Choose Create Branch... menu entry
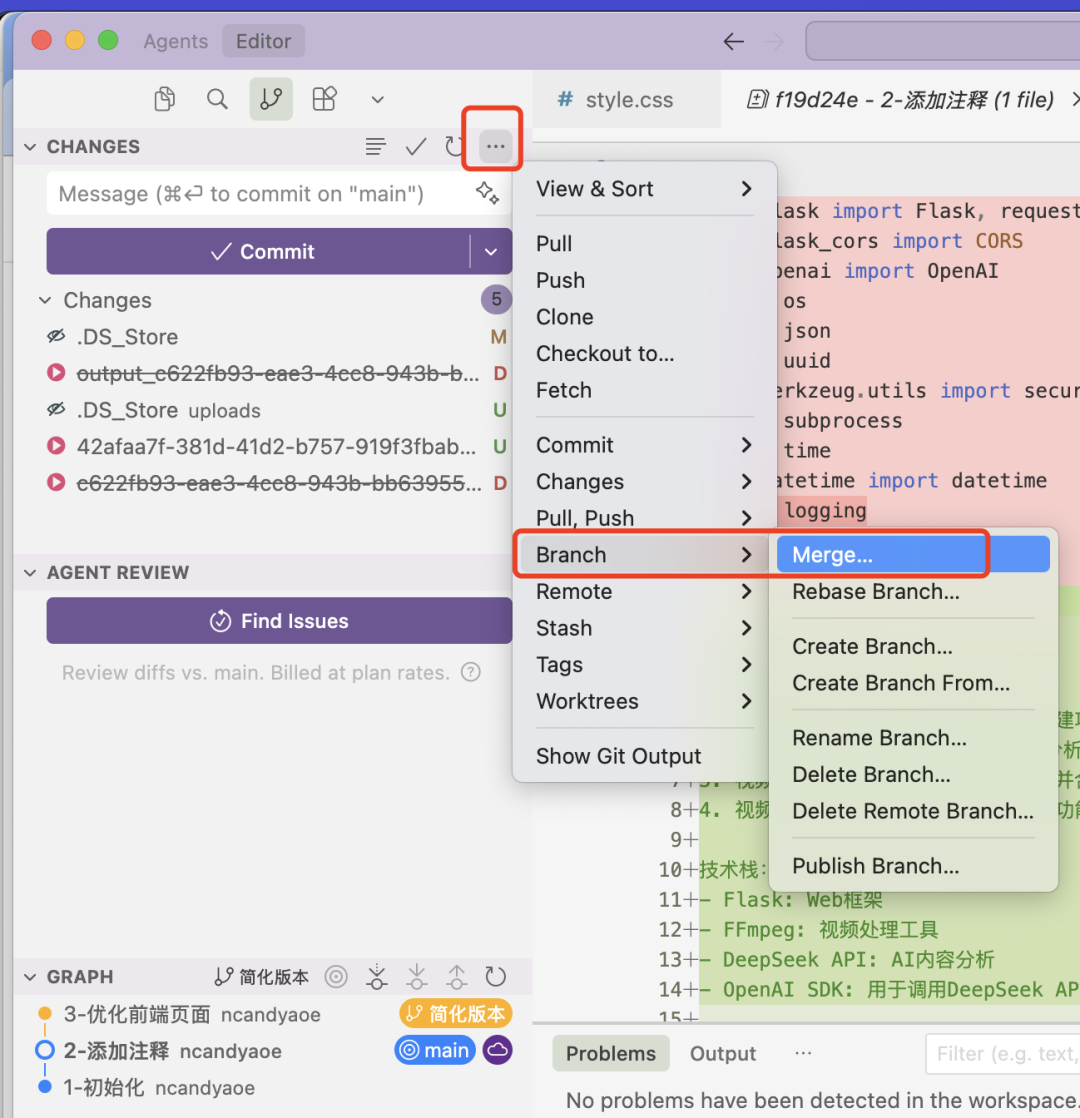The width and height of the screenshot is (1080, 1118). [x=872, y=646]
